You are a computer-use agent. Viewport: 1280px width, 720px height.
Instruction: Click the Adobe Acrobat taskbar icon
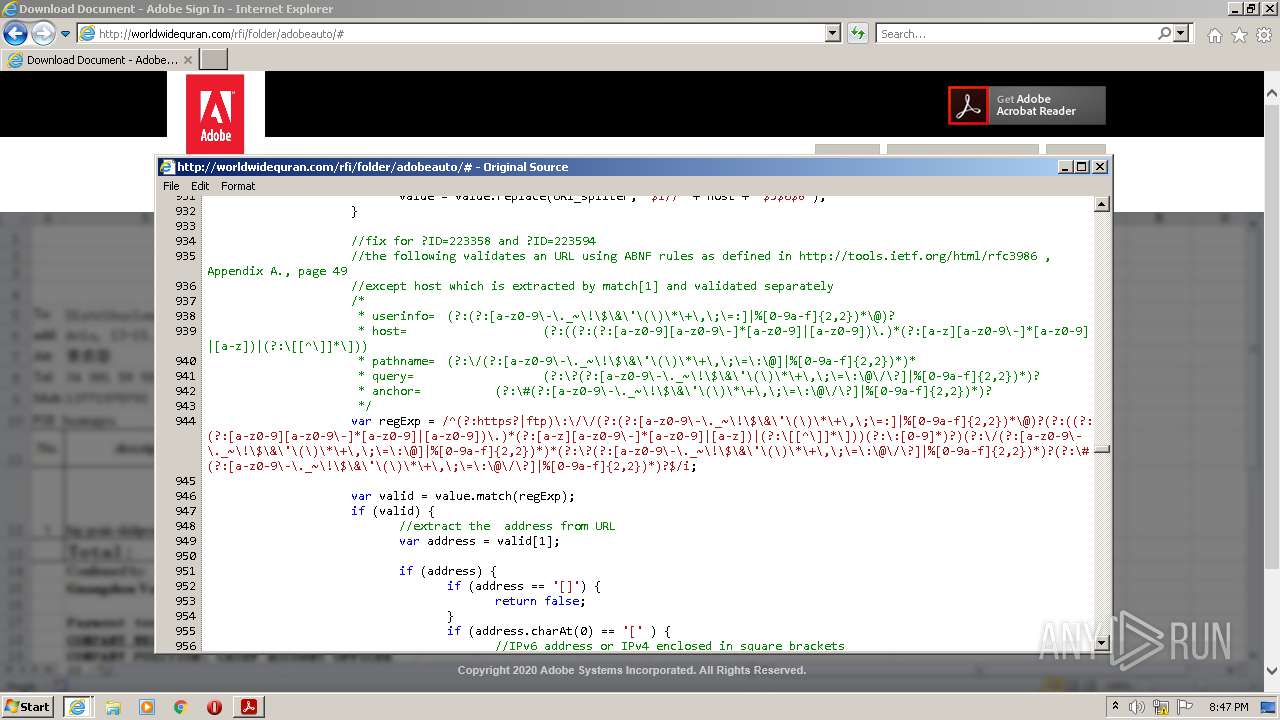click(249, 706)
